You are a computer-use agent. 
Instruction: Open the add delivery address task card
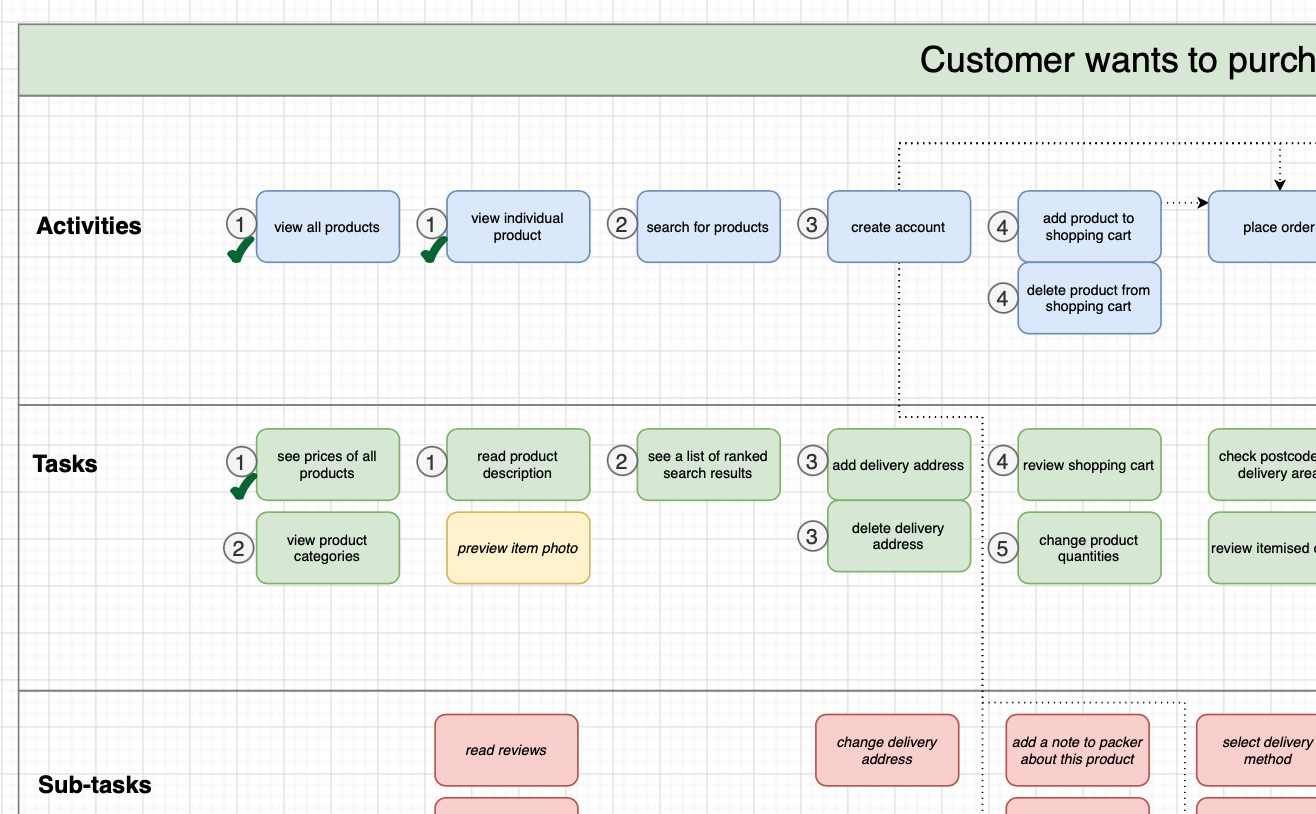(x=898, y=465)
